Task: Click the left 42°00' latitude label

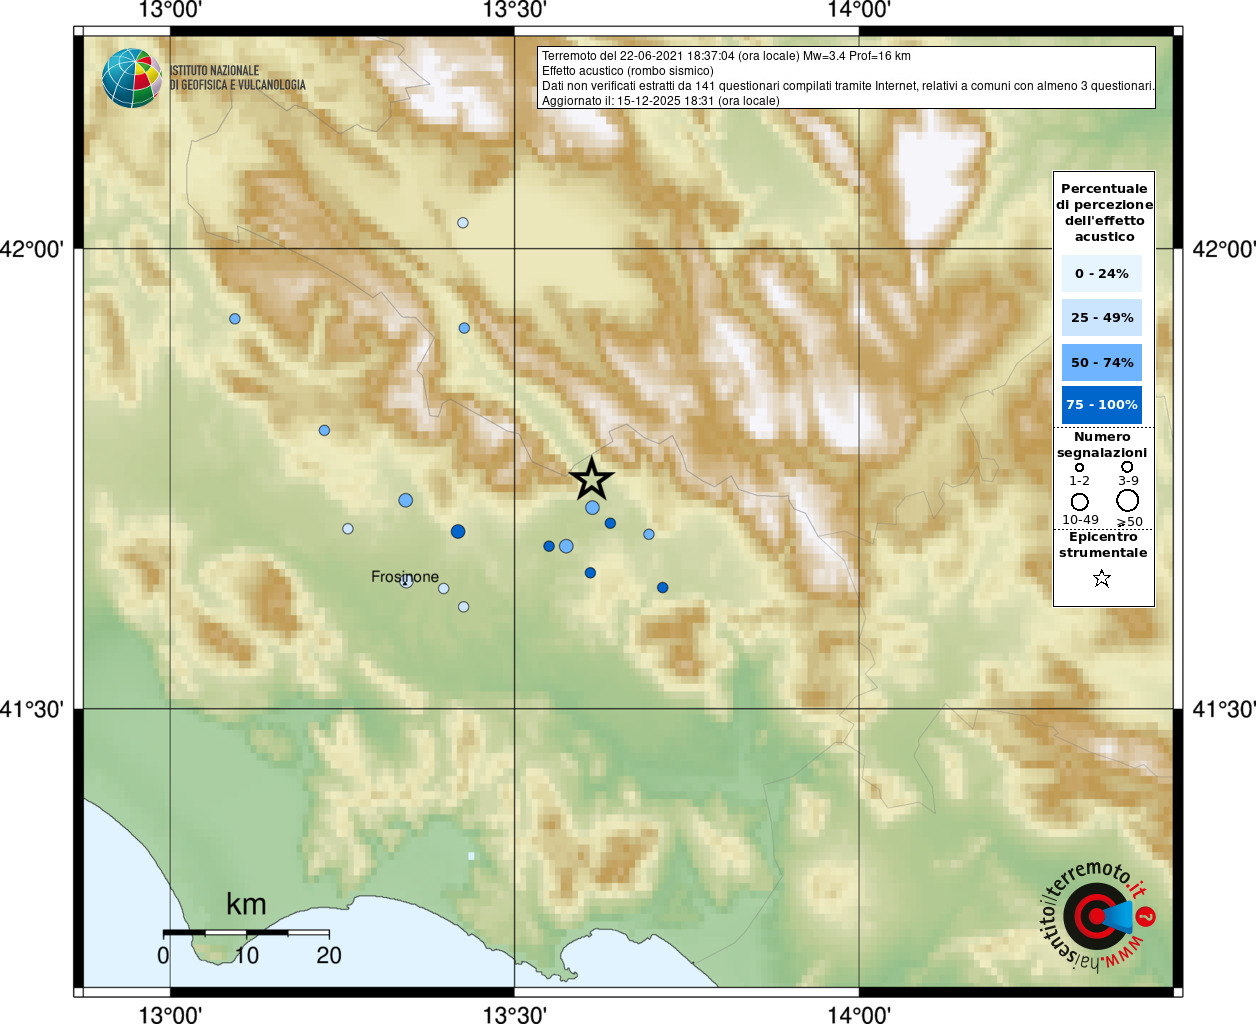Action: 32,249
